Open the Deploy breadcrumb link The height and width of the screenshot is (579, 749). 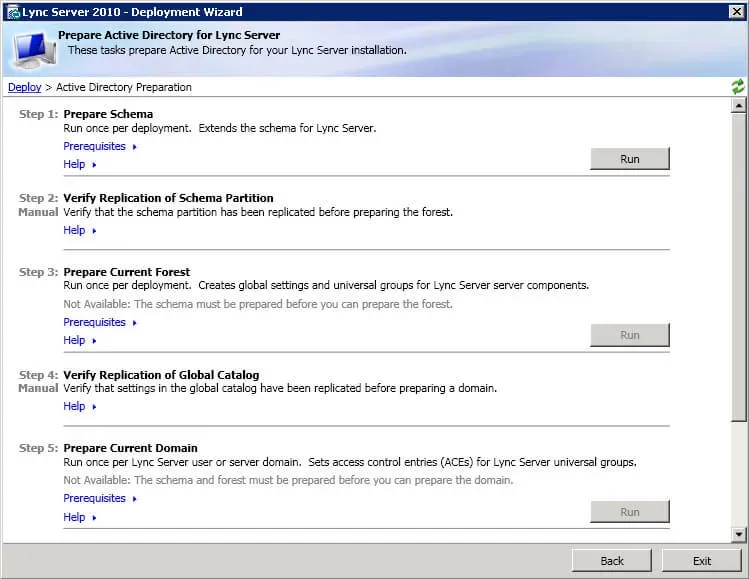[24, 87]
